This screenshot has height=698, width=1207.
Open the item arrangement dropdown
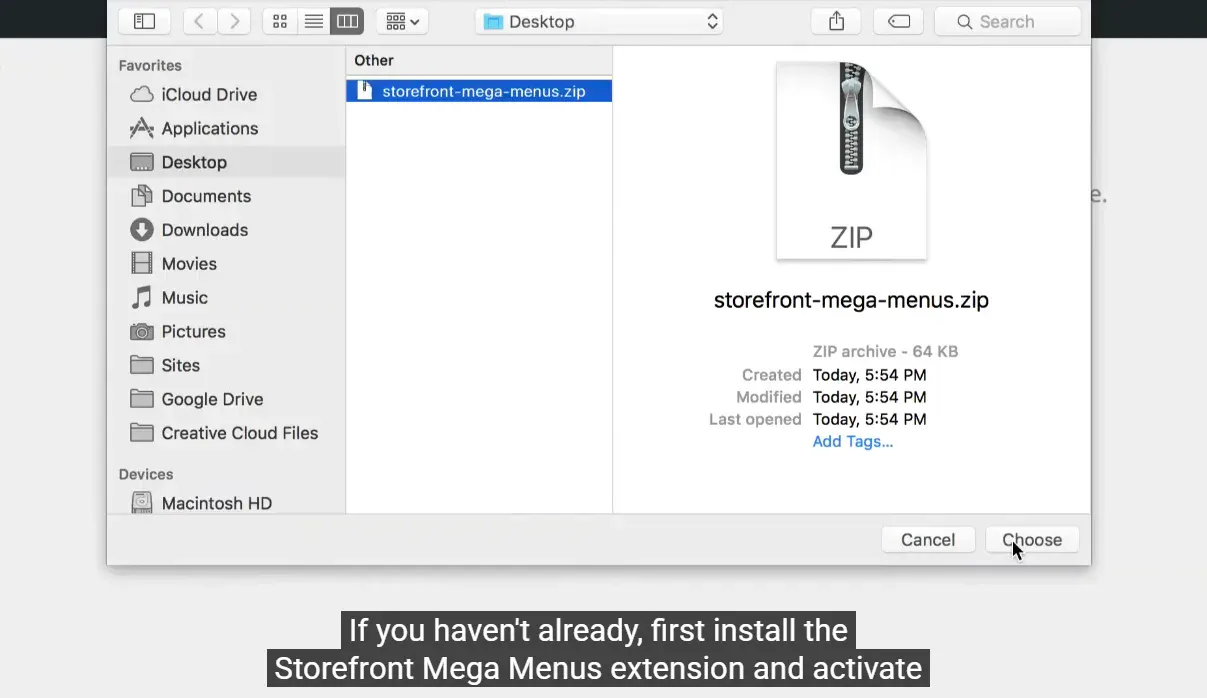click(402, 21)
